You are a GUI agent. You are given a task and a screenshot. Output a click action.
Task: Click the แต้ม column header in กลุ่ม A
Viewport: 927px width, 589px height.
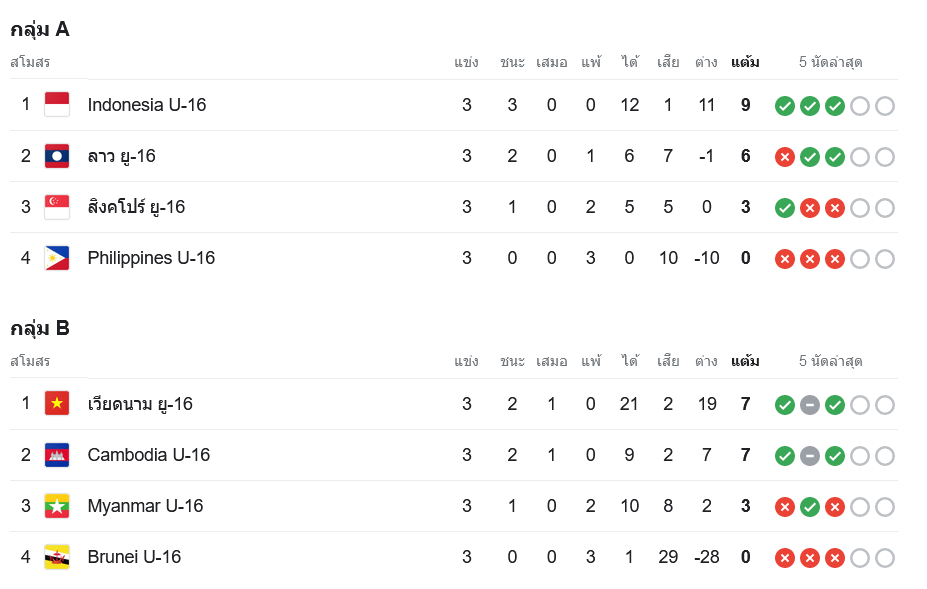click(745, 62)
